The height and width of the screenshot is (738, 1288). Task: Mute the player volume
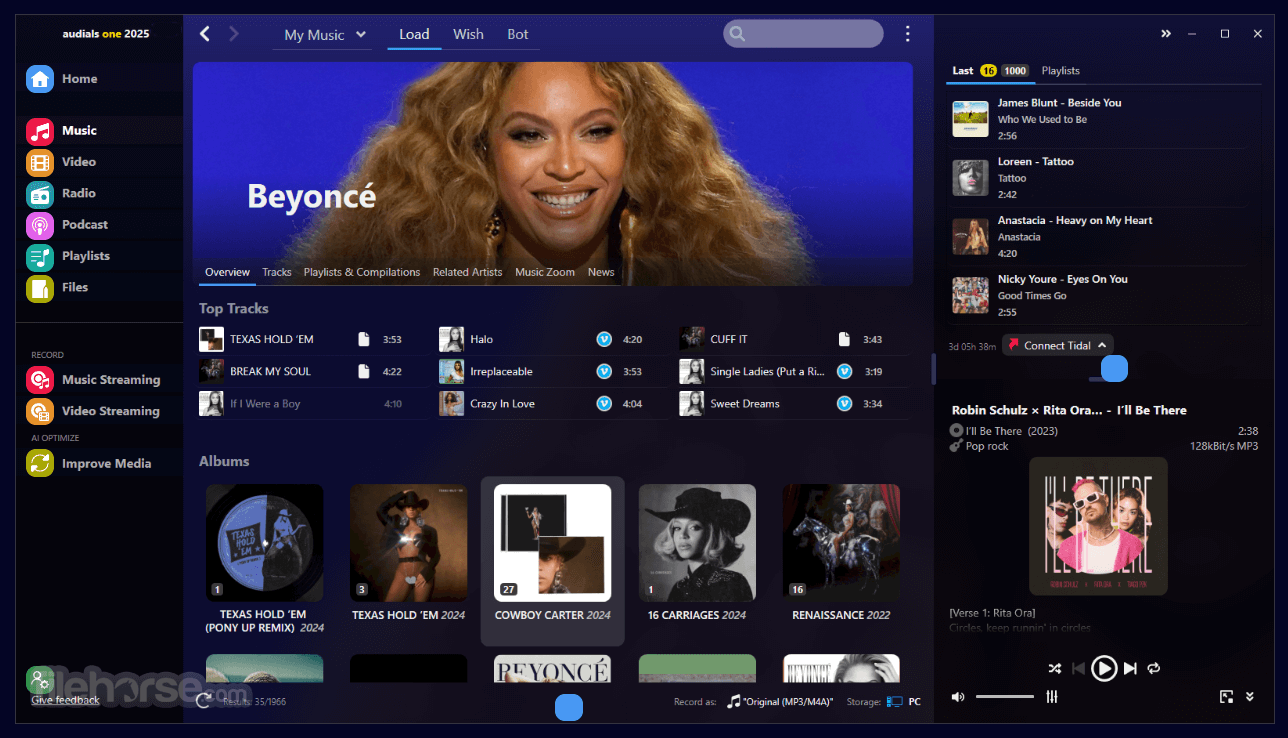(x=958, y=696)
